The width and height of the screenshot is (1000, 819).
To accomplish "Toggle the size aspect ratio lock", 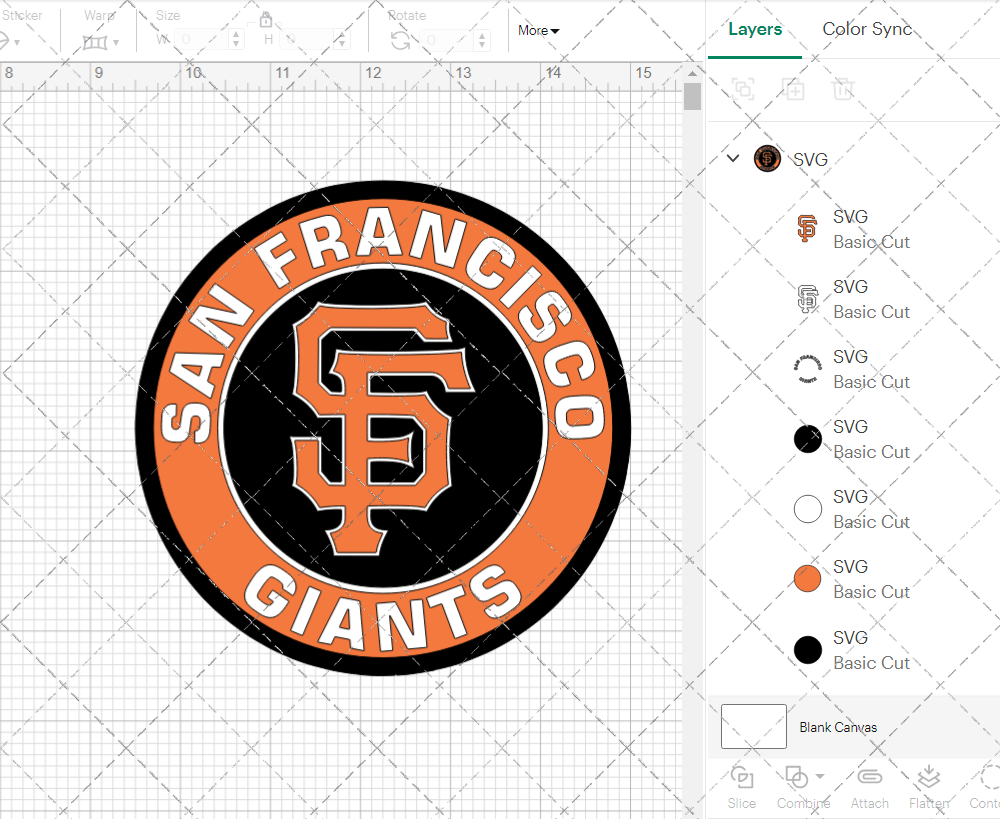I will (x=266, y=20).
